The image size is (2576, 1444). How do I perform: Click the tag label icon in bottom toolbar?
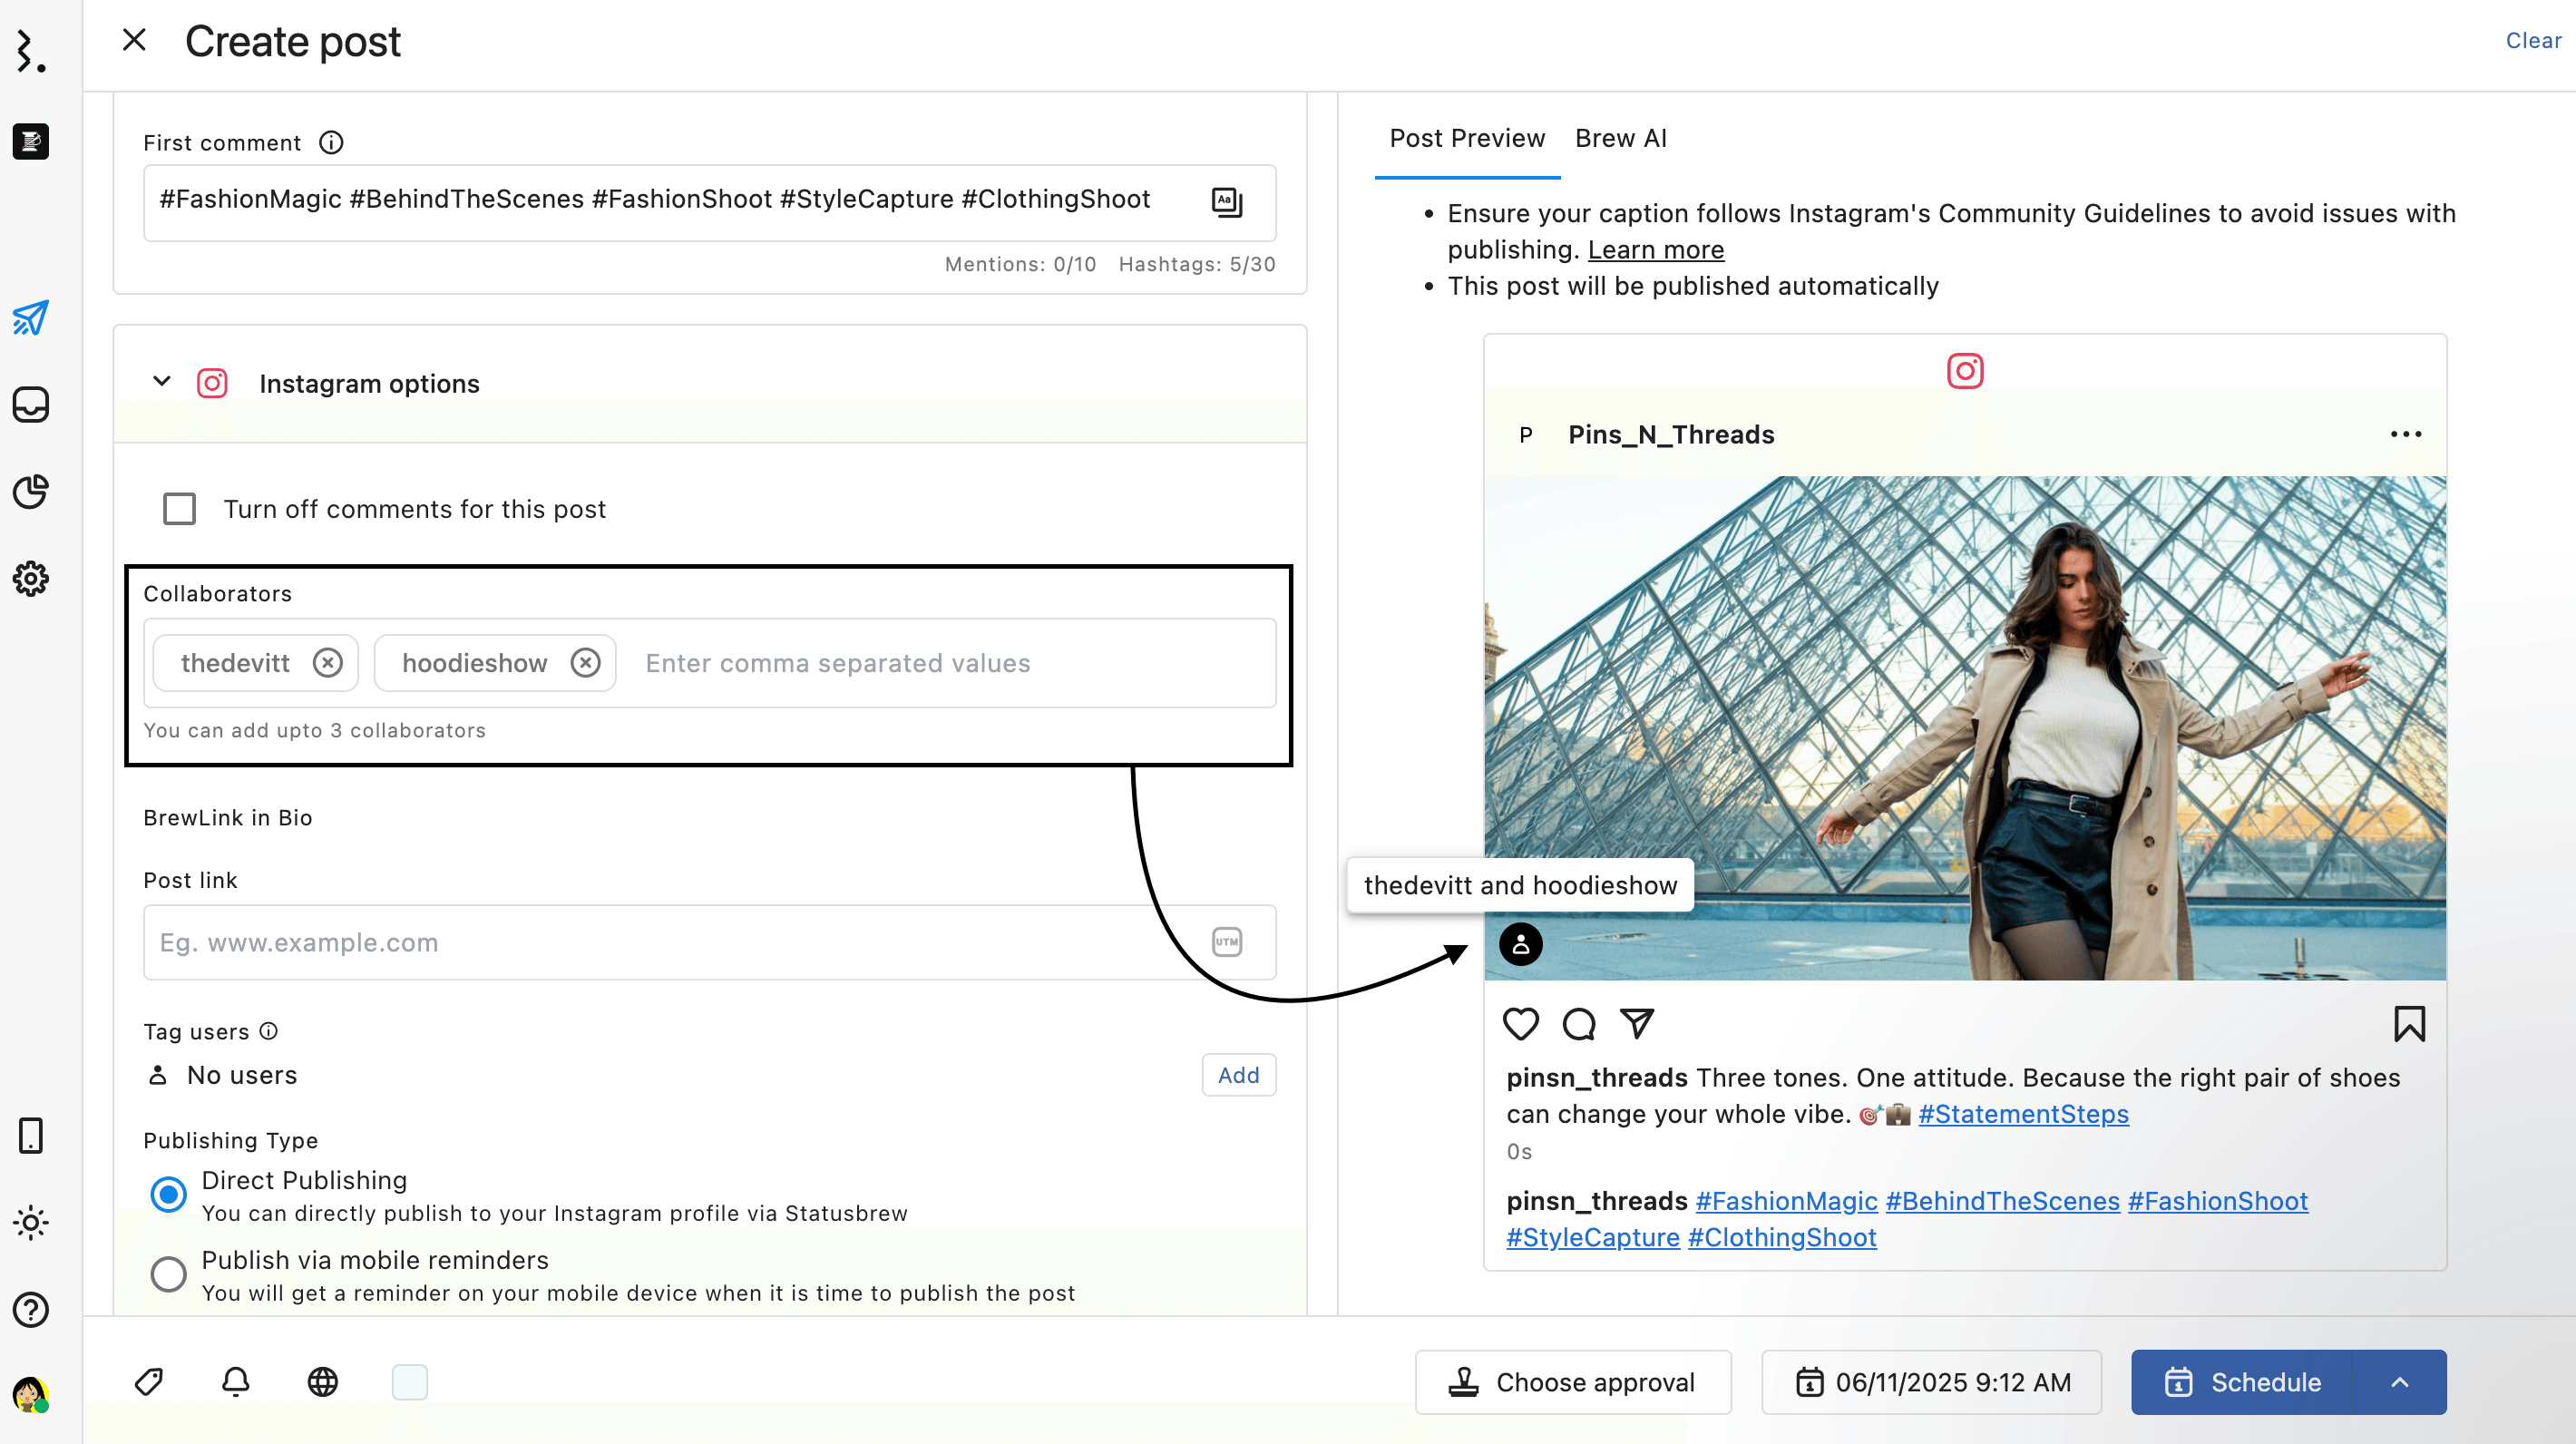click(149, 1382)
